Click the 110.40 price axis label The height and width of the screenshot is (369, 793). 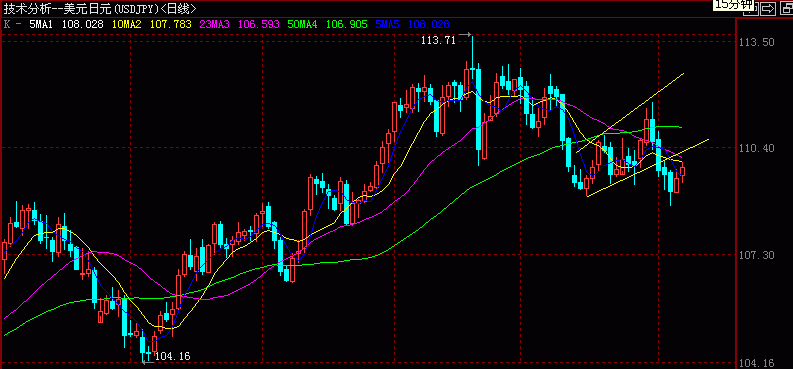(757, 148)
